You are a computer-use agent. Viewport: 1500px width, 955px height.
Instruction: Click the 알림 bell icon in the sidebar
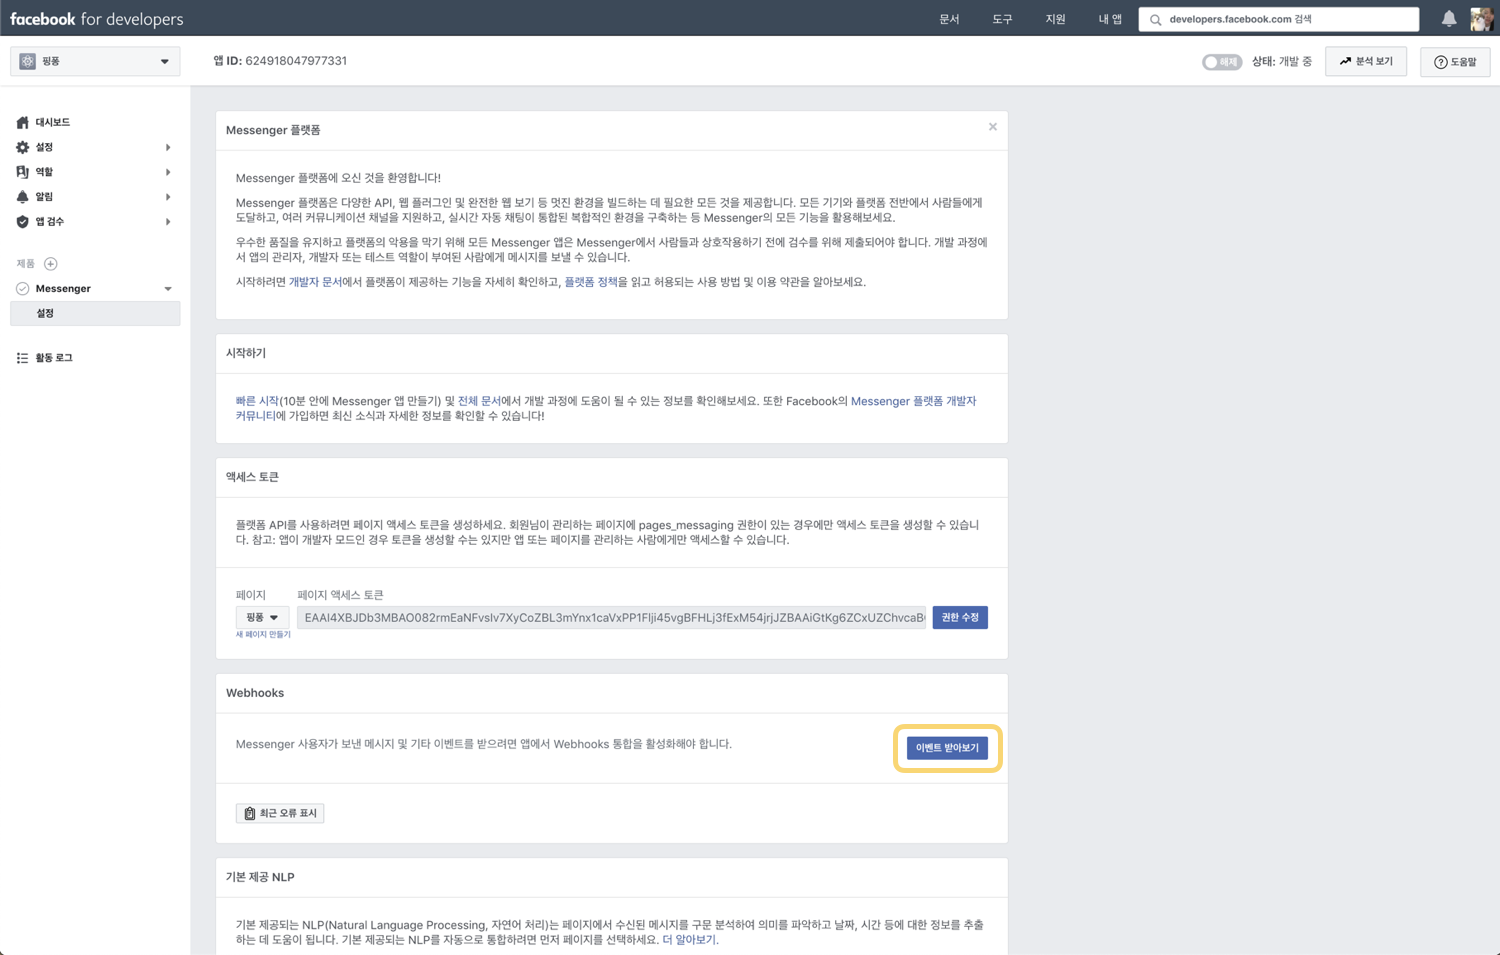click(22, 197)
